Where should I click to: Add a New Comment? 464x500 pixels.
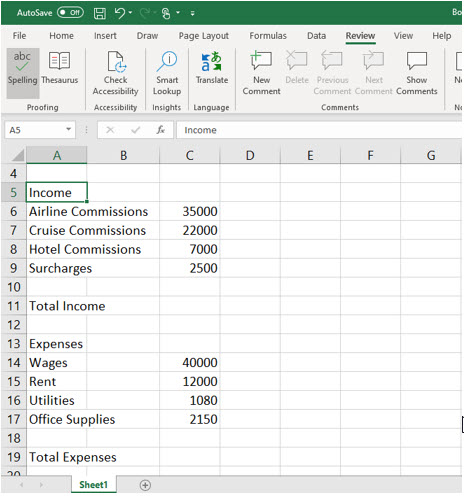[261, 73]
